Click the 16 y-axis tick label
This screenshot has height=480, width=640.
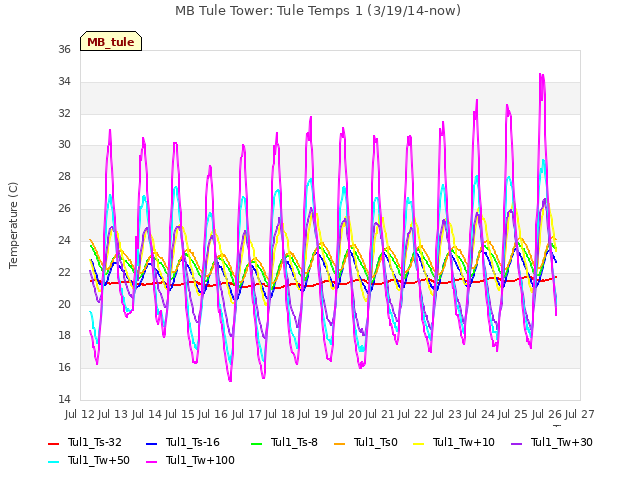(64, 367)
